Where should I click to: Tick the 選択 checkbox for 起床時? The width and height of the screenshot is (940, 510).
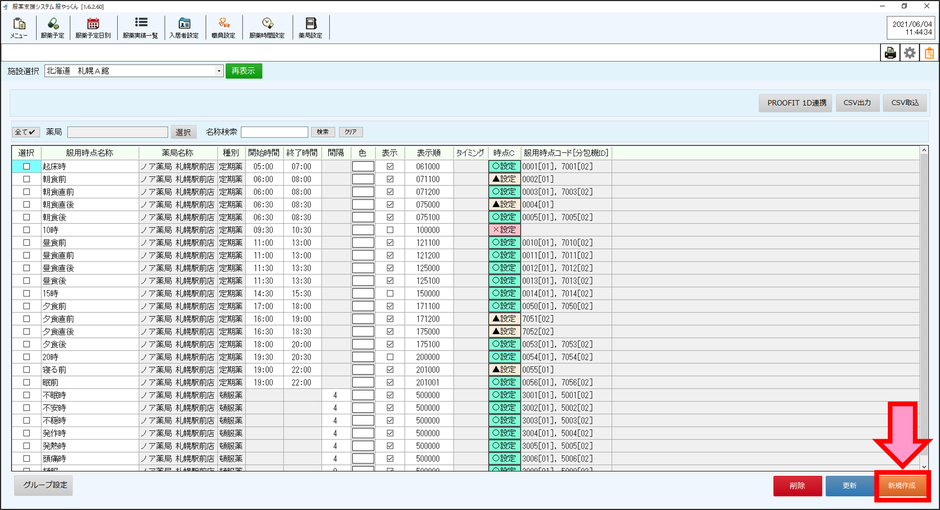[x=27, y=166]
